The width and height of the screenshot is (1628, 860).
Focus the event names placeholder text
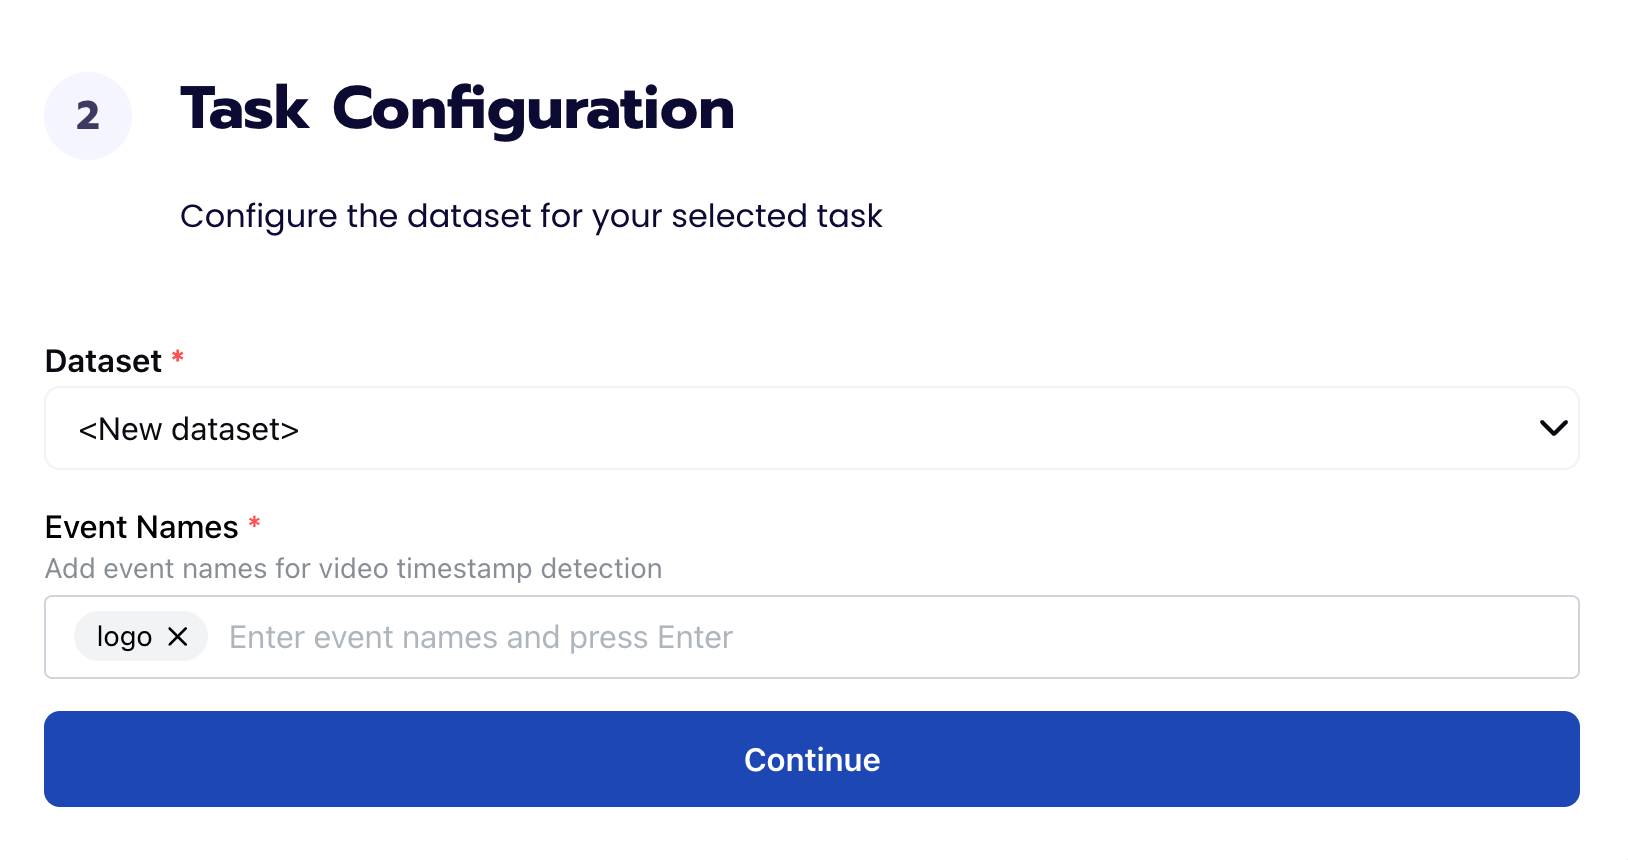(x=480, y=638)
